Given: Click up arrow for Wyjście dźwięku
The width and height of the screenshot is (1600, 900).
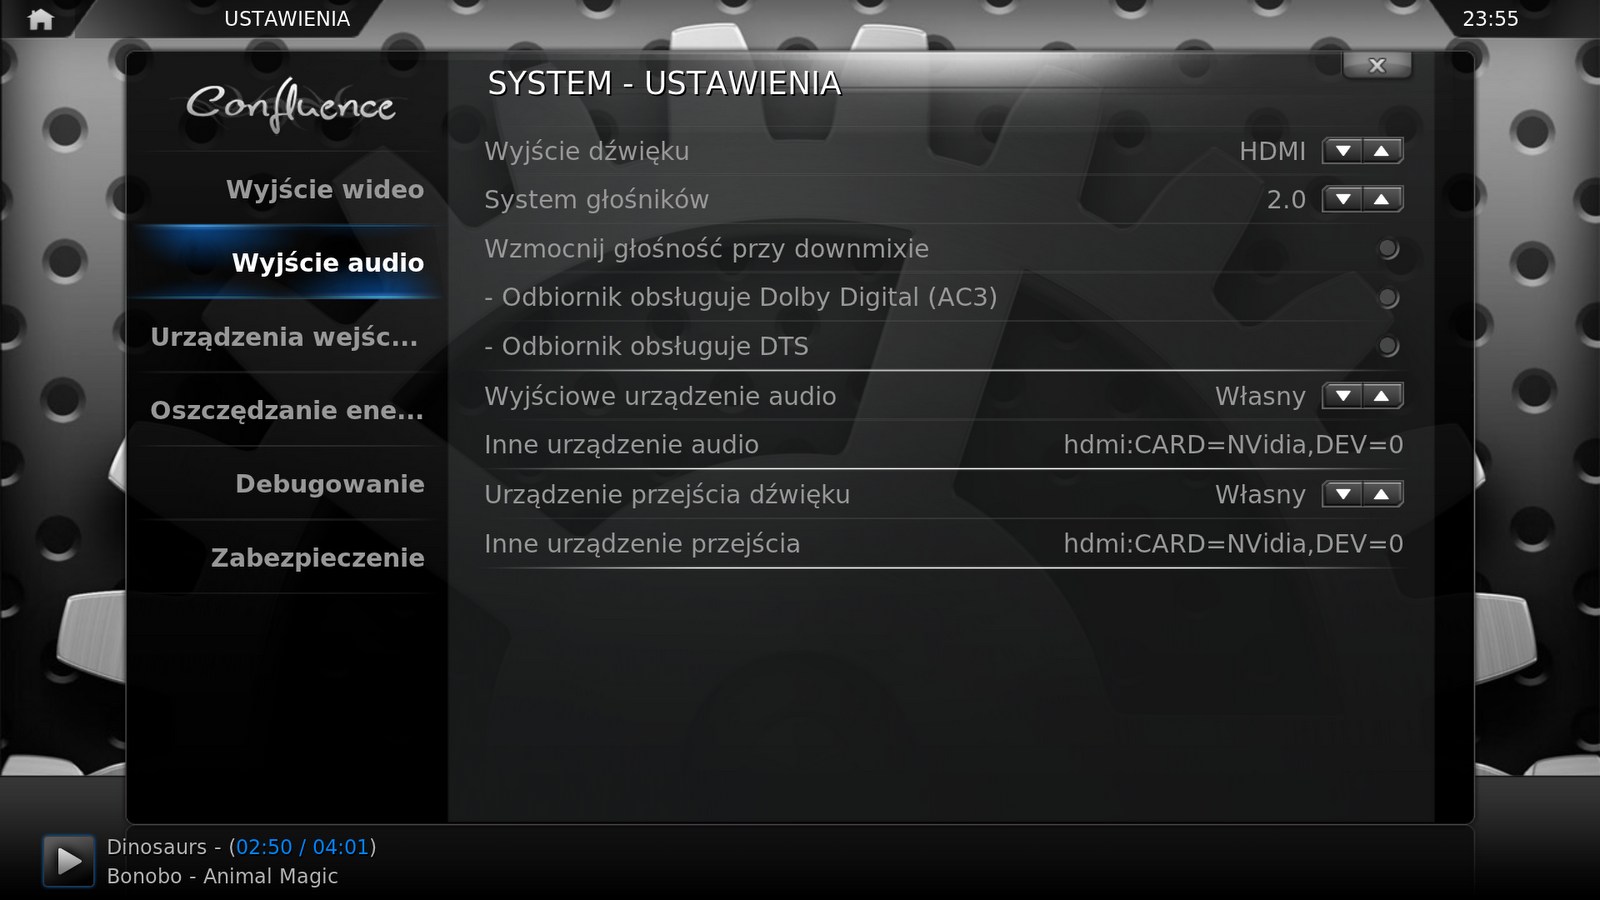Looking at the screenshot, I should pyautogui.click(x=1382, y=151).
